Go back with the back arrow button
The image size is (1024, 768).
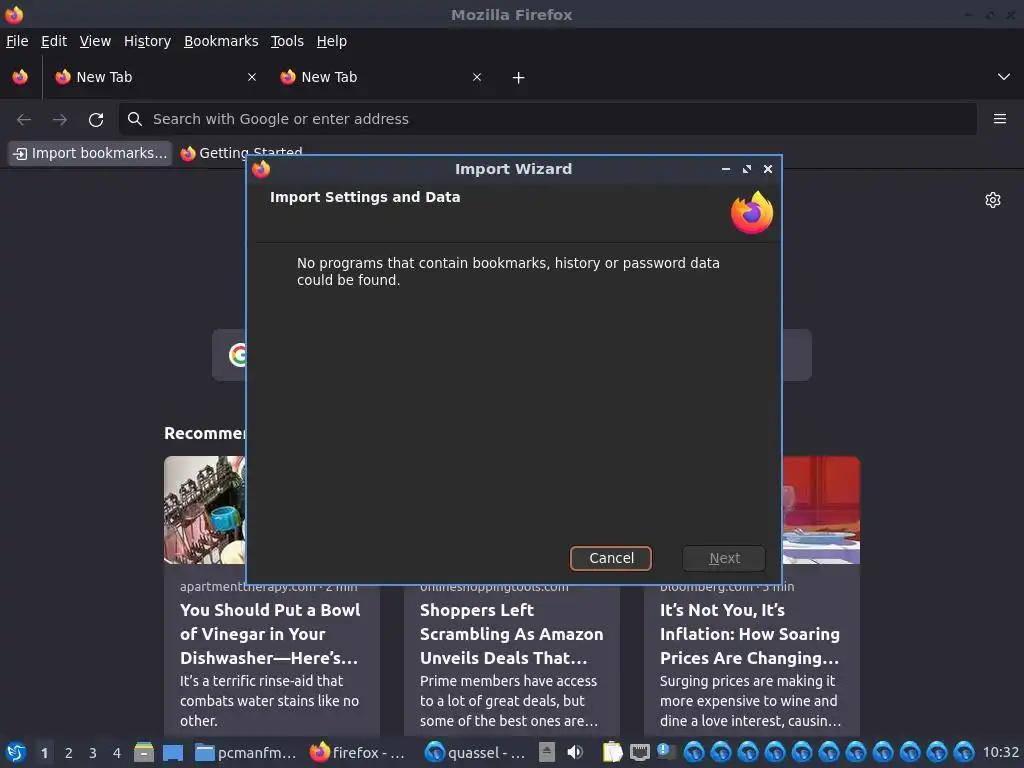(x=24, y=119)
